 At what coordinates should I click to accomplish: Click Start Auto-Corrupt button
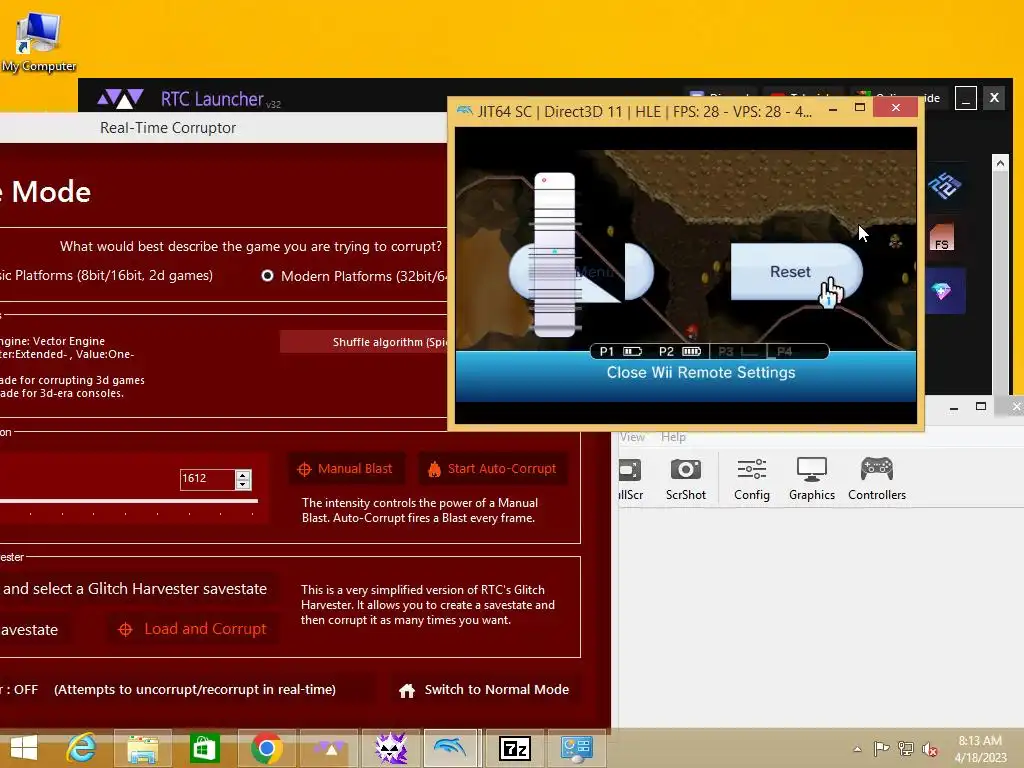click(492, 469)
